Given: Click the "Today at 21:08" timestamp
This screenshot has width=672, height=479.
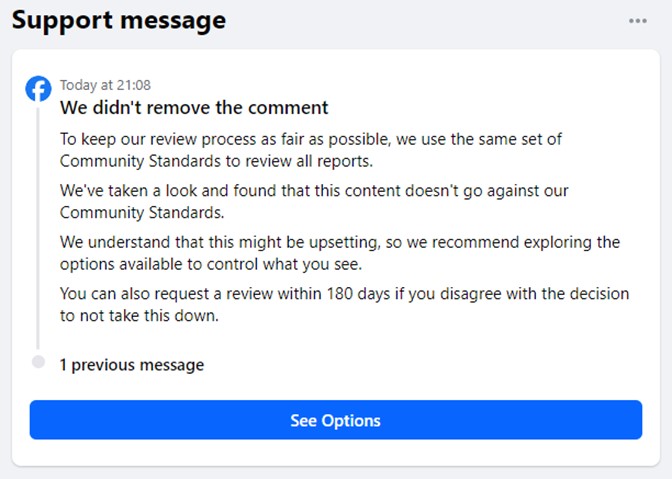Looking at the screenshot, I should pos(105,85).
